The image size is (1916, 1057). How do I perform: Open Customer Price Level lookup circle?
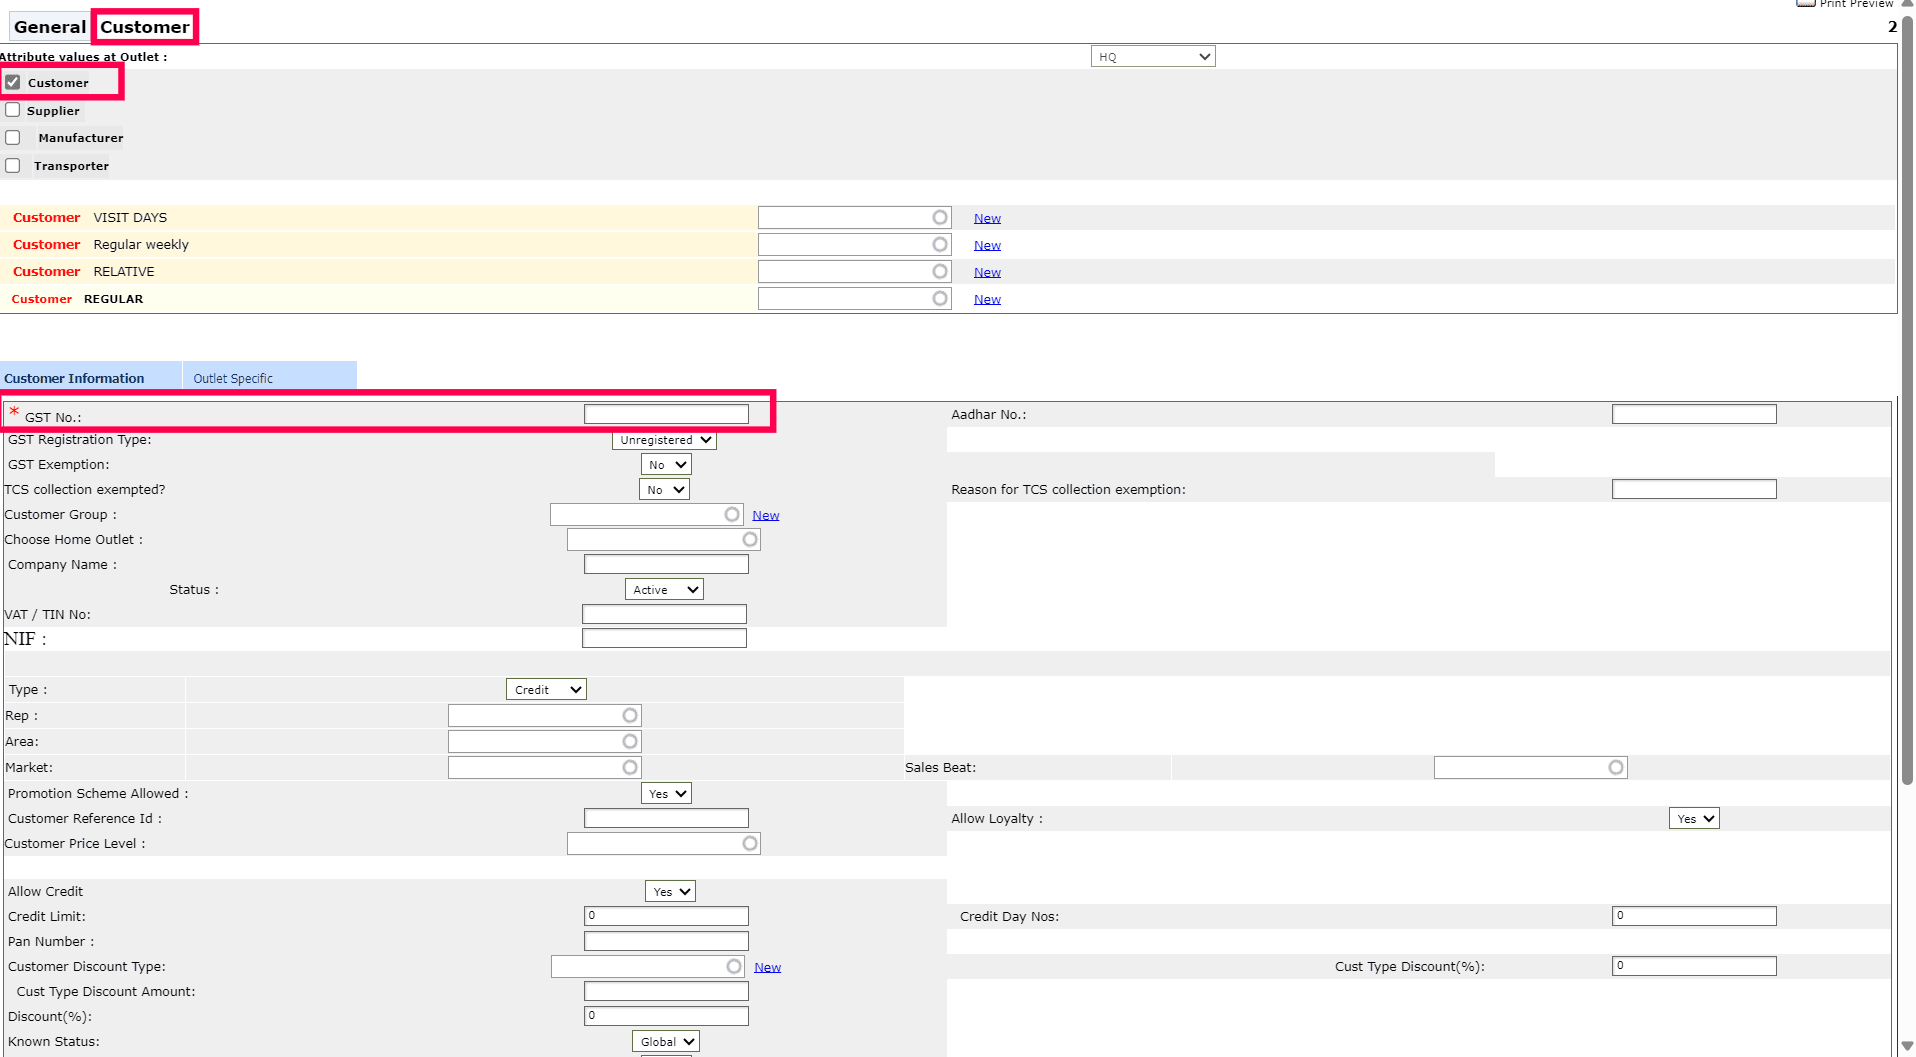(x=750, y=843)
